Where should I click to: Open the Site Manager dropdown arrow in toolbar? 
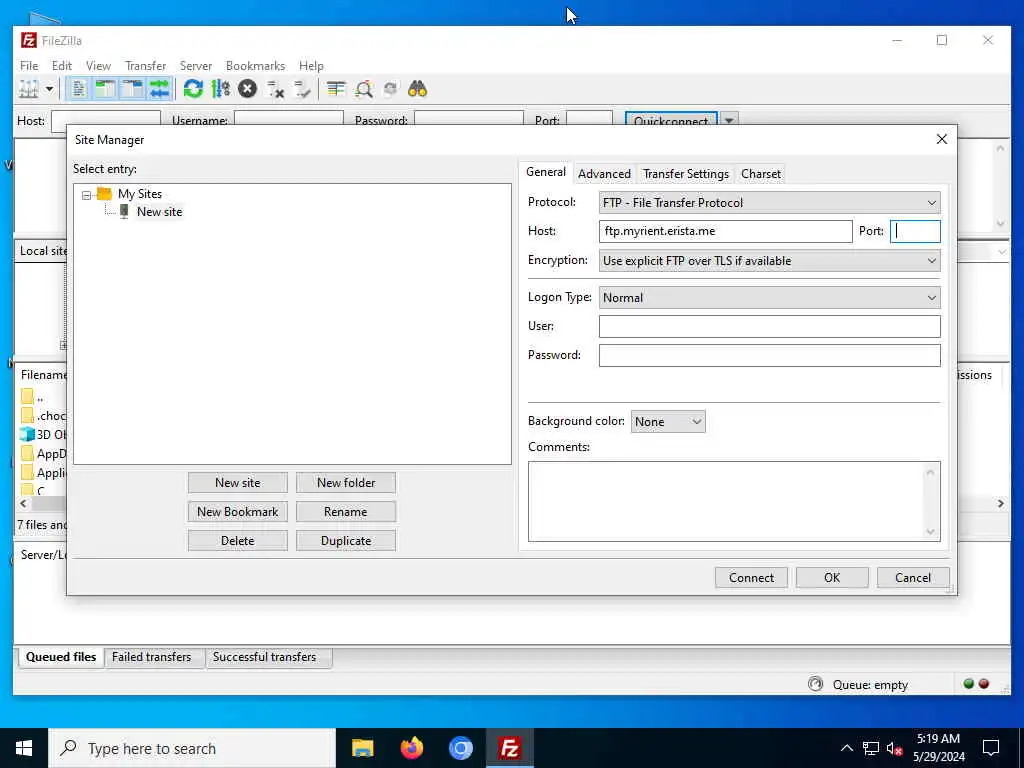pyautogui.click(x=49, y=89)
